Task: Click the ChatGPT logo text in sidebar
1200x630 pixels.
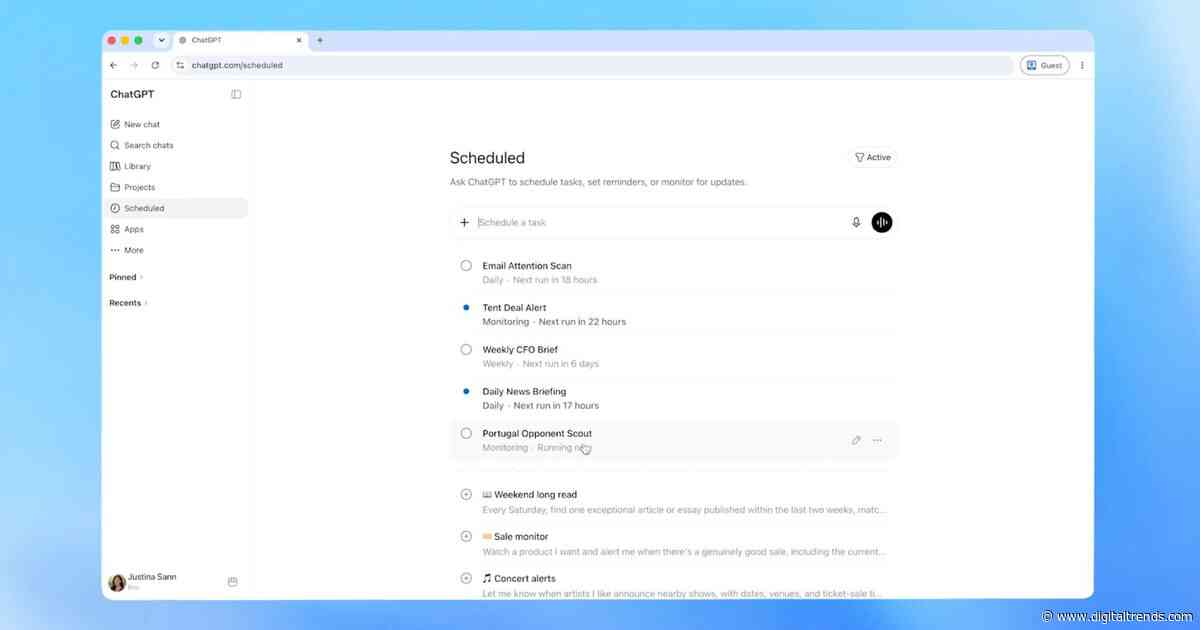Action: coord(132,94)
